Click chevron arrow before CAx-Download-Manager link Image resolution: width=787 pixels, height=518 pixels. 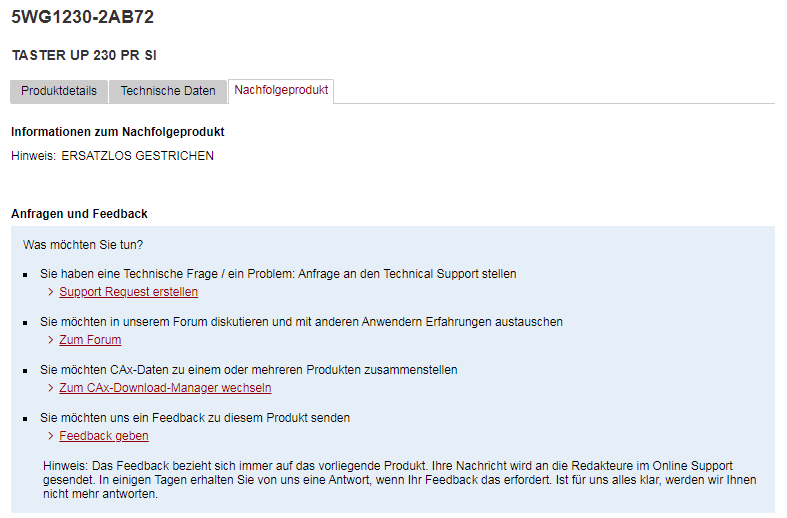(51, 388)
